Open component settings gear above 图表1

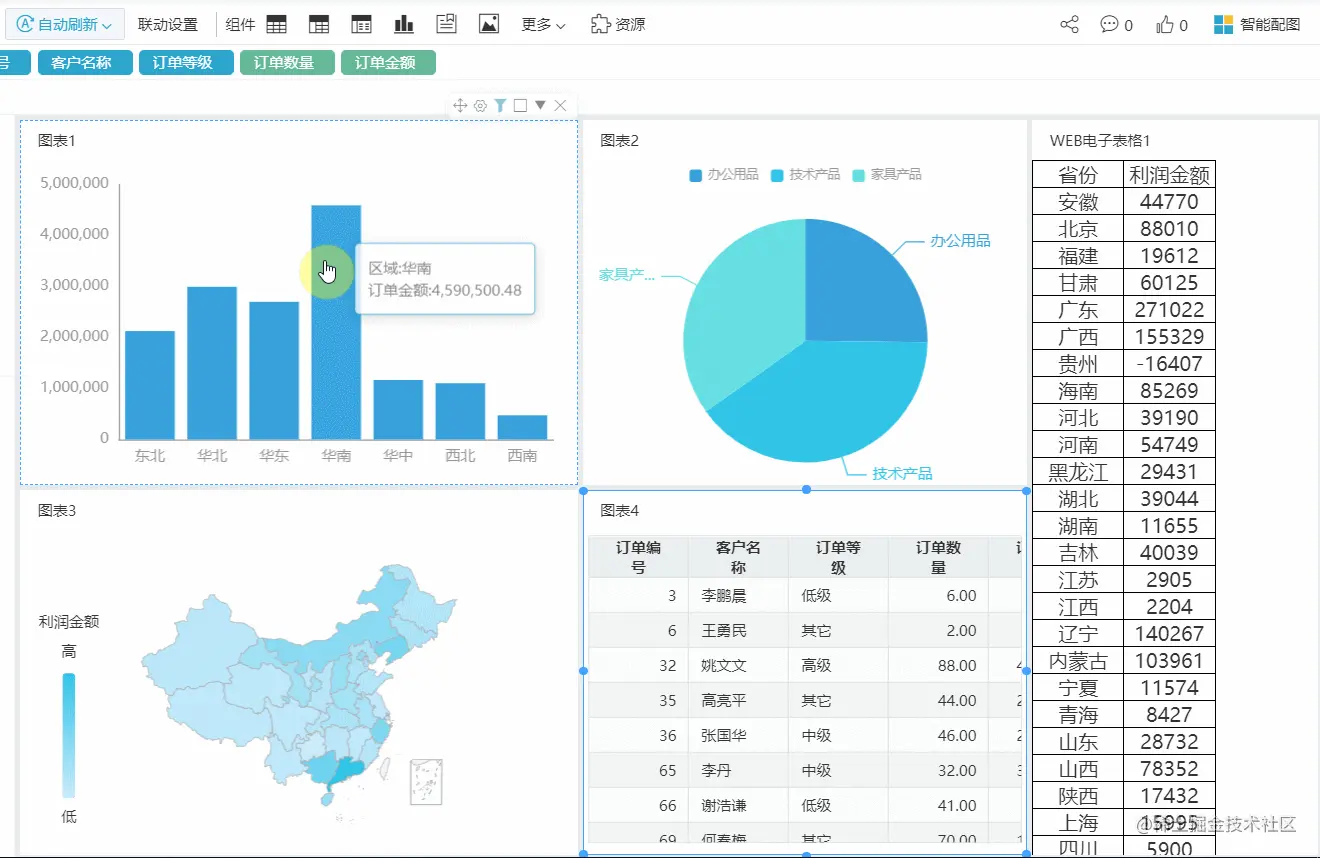point(480,105)
